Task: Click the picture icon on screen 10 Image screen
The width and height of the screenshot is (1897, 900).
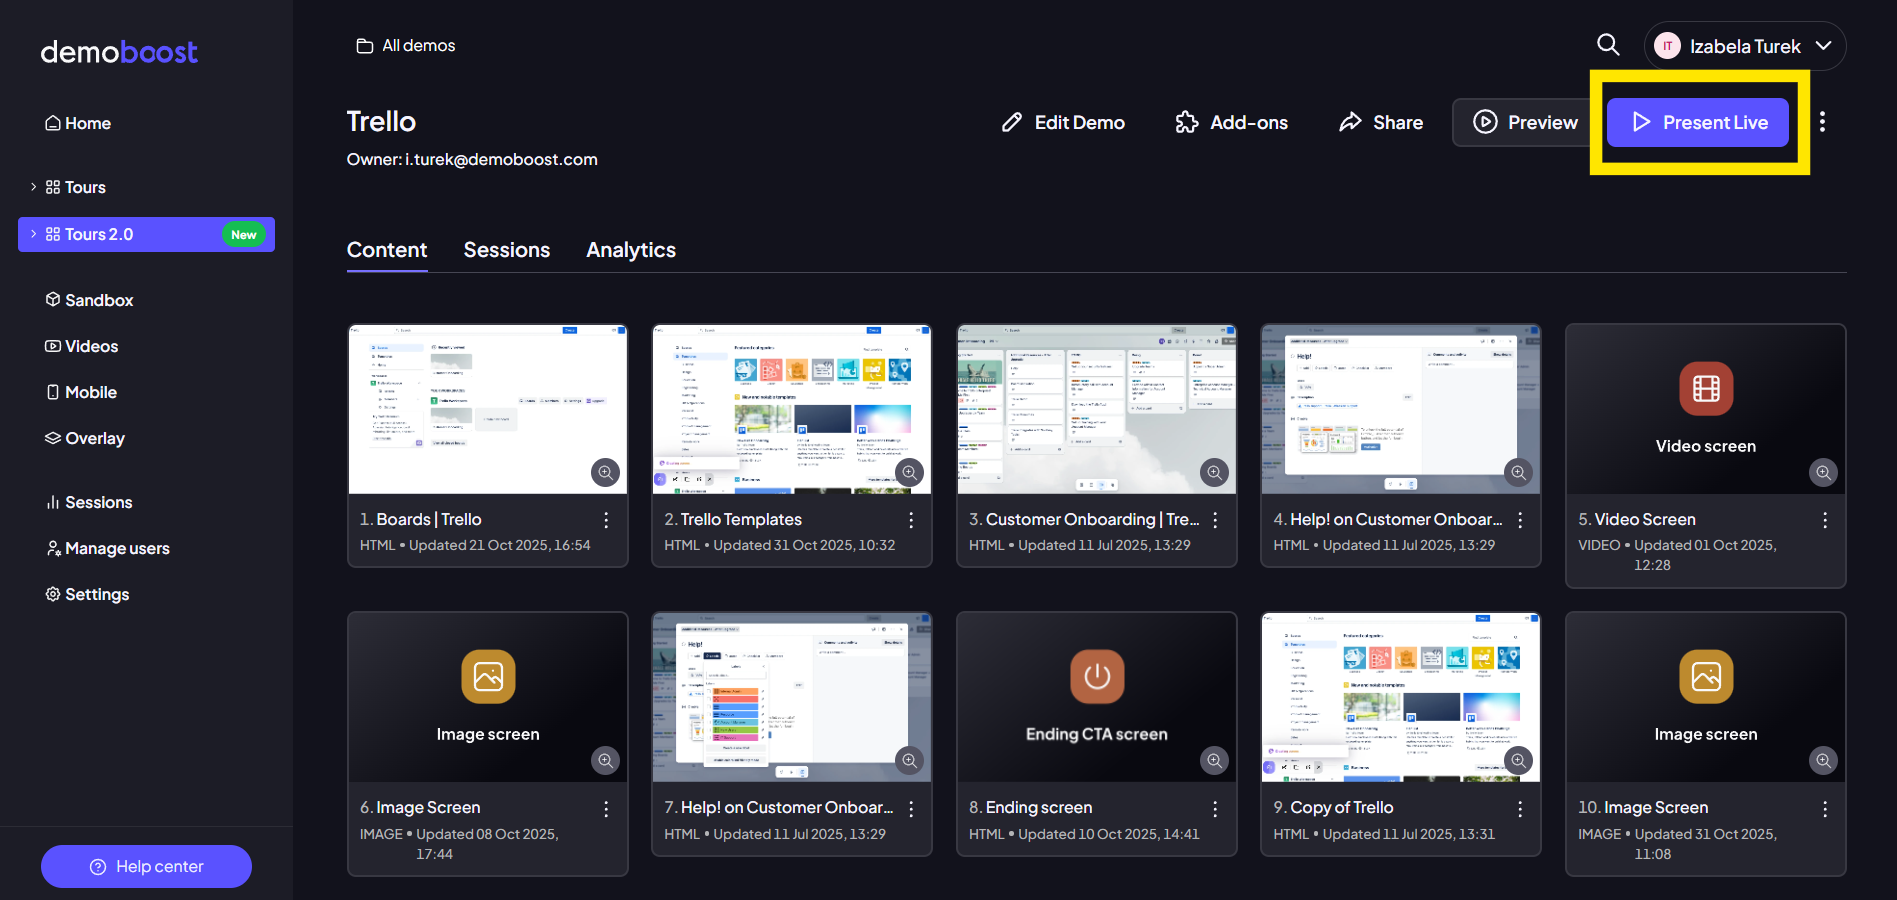Action: [x=1706, y=677]
